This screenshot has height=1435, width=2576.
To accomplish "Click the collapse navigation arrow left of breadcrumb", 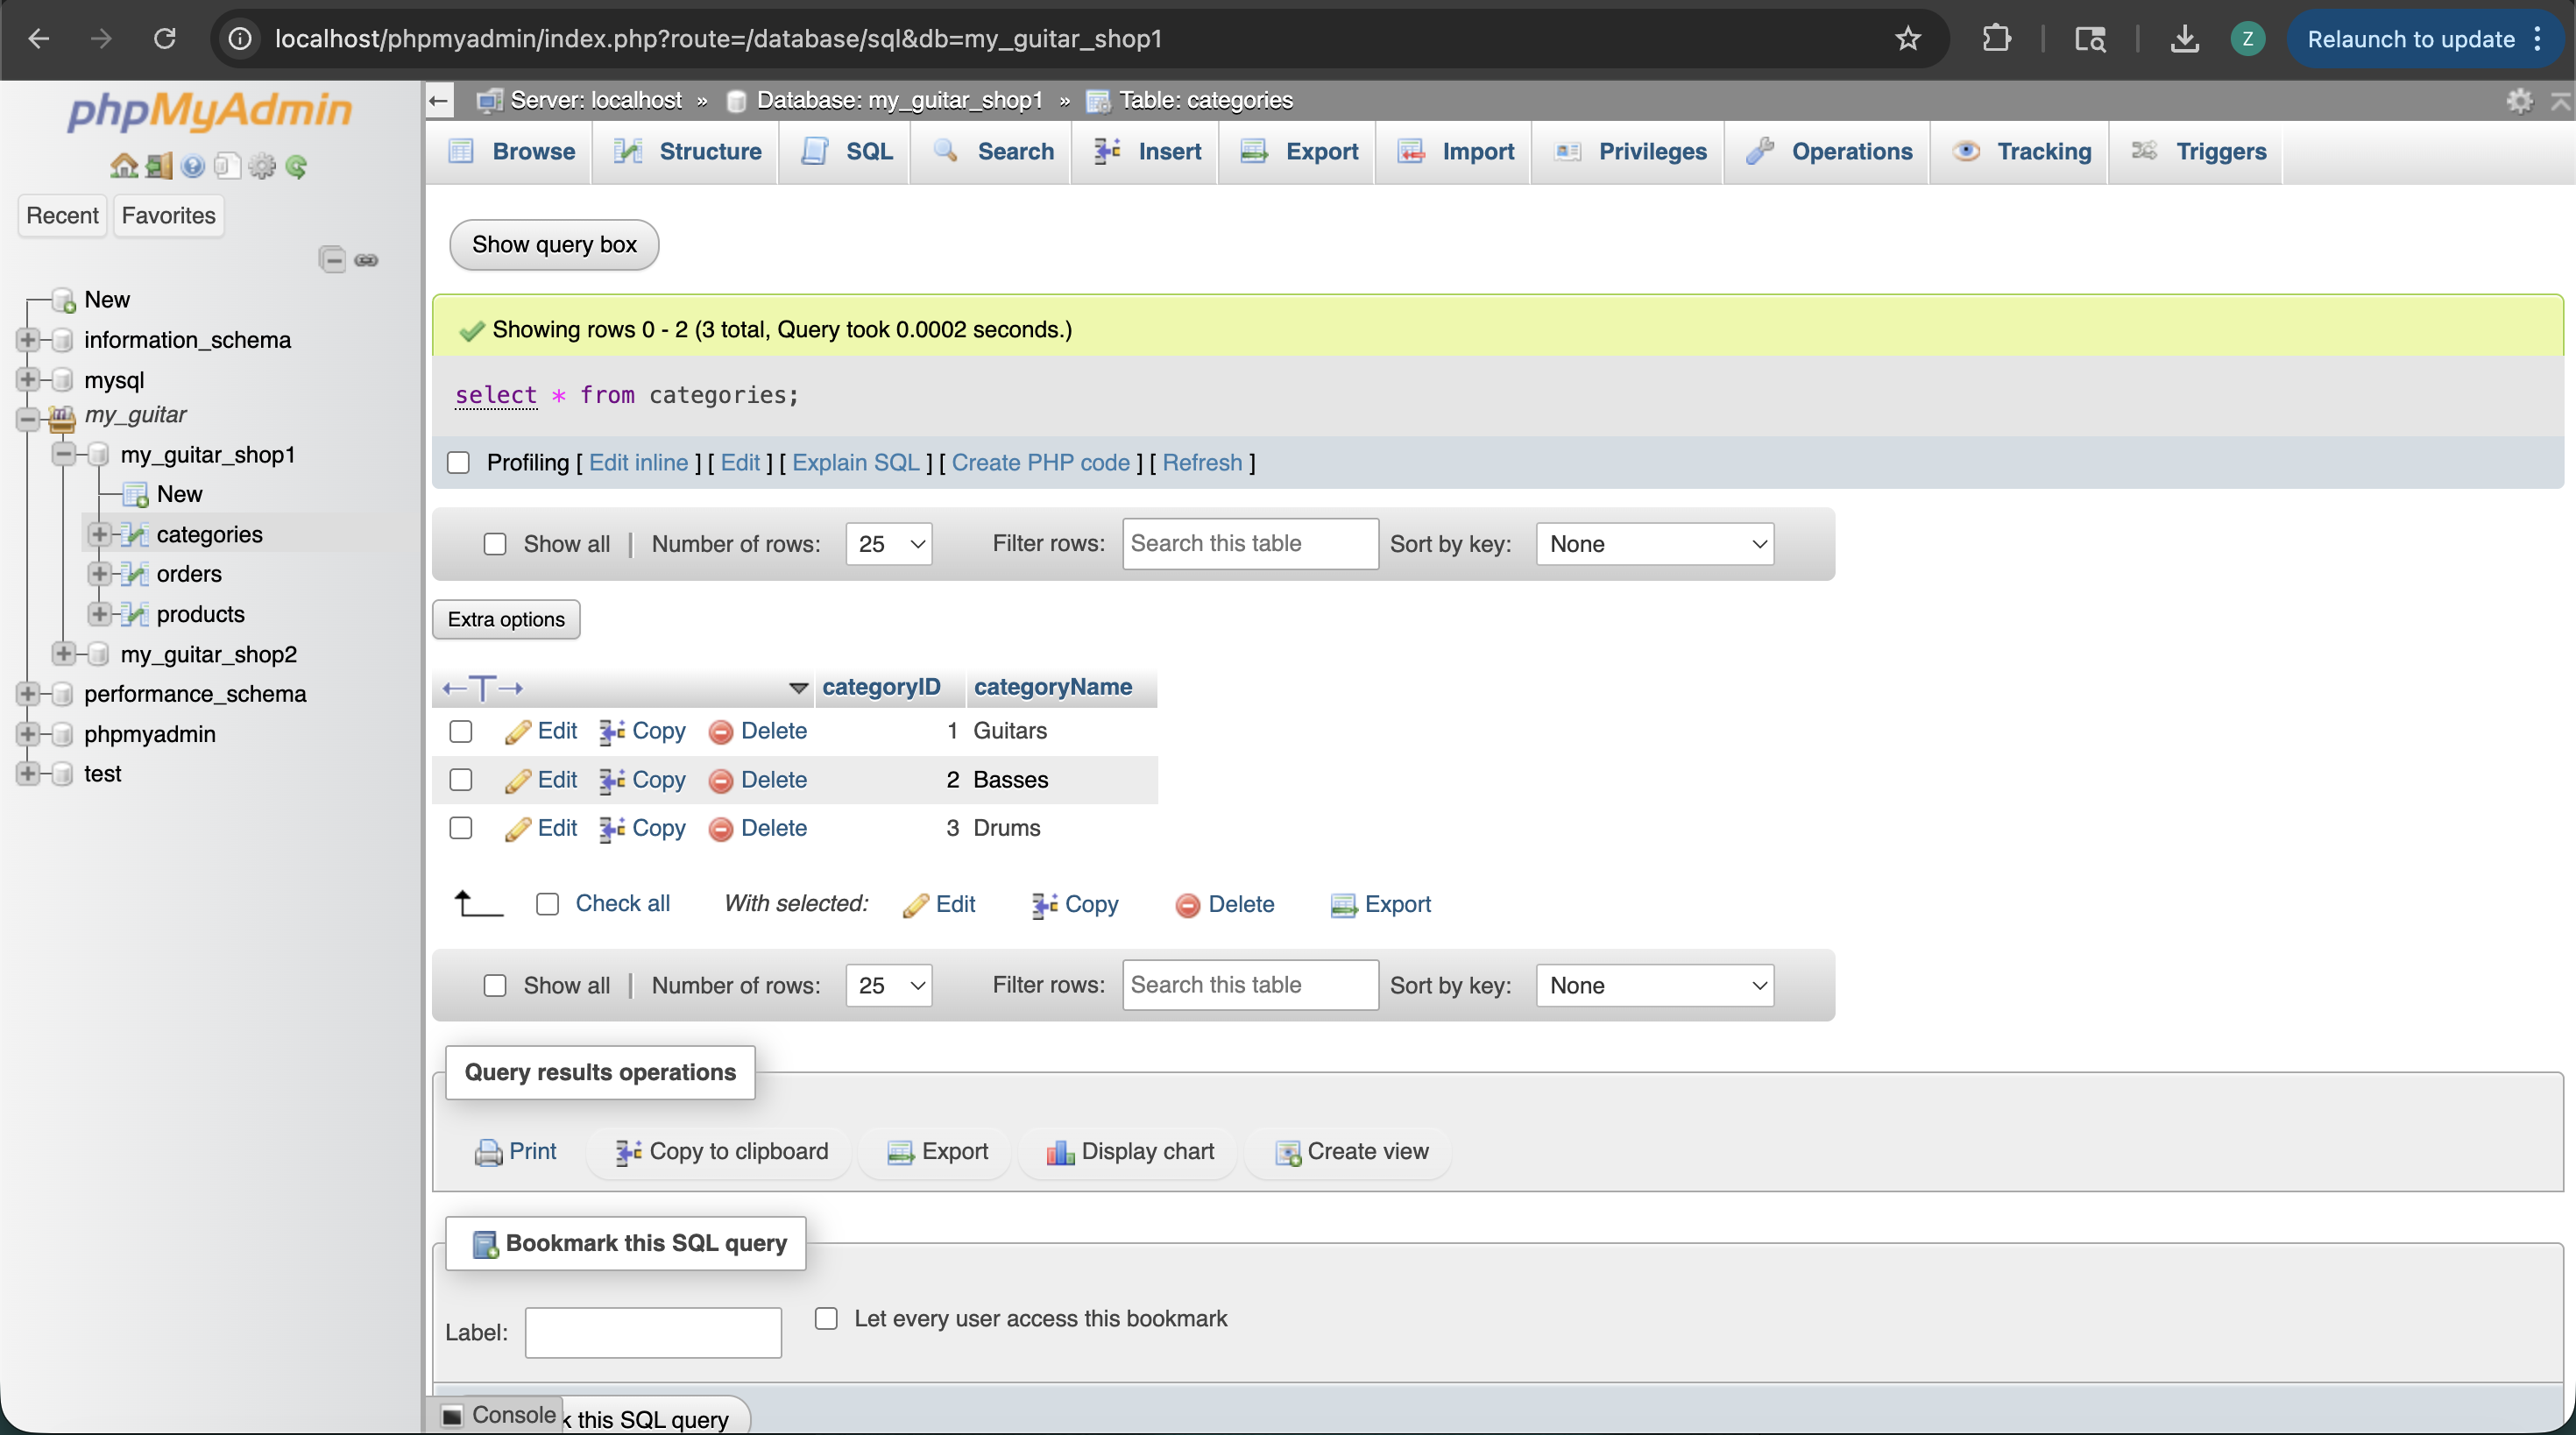I will (438, 100).
